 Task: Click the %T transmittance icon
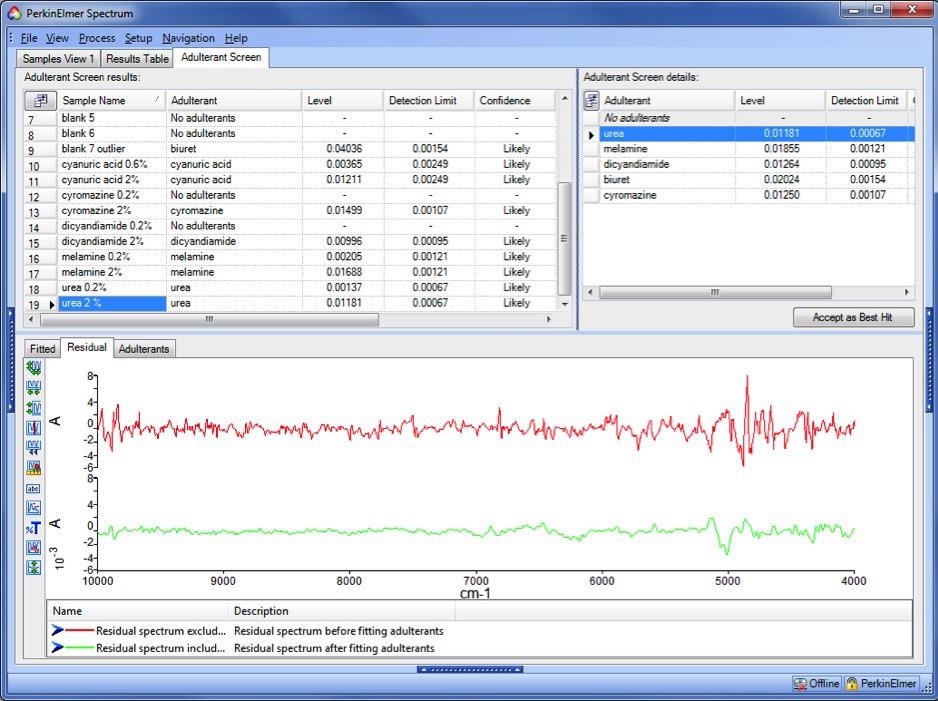coord(34,528)
